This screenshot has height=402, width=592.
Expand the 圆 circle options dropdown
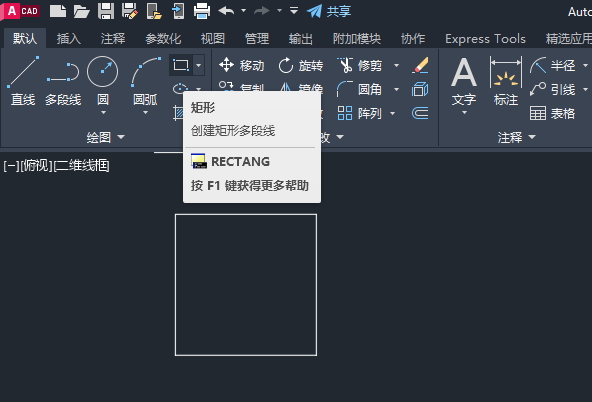click(103, 112)
